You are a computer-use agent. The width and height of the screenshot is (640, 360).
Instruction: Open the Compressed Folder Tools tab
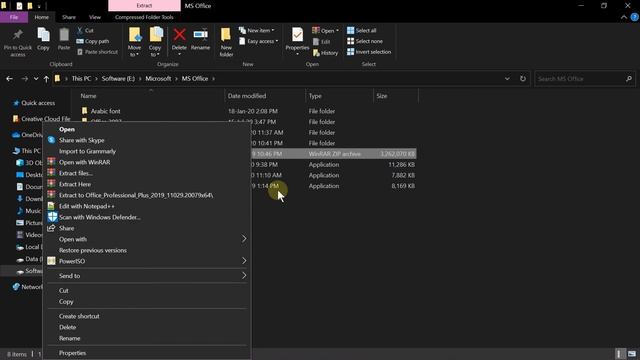click(x=144, y=17)
